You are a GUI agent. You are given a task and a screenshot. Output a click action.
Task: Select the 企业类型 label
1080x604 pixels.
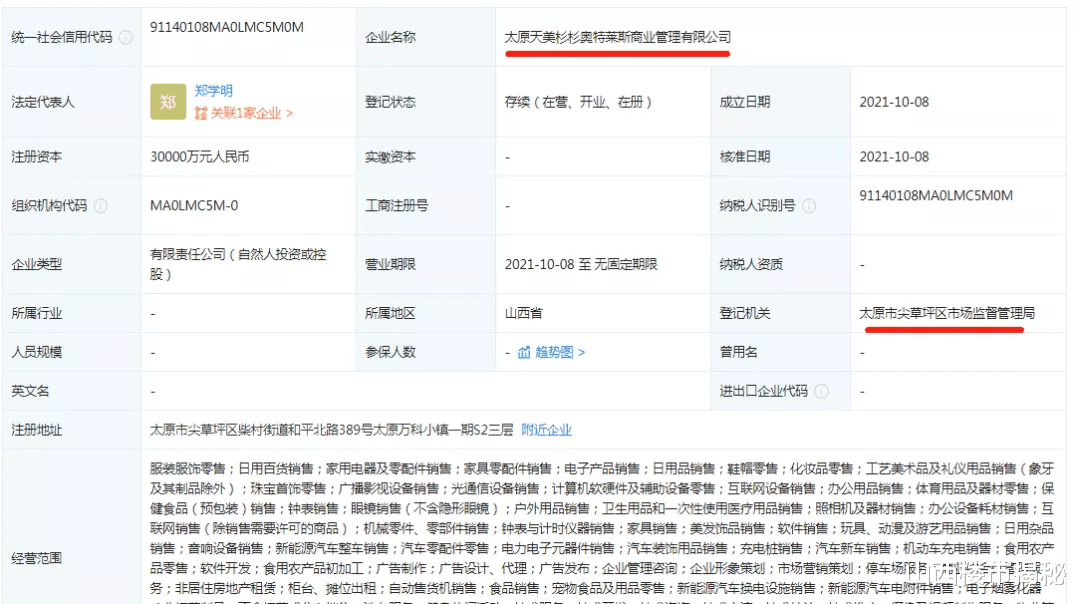(37, 264)
